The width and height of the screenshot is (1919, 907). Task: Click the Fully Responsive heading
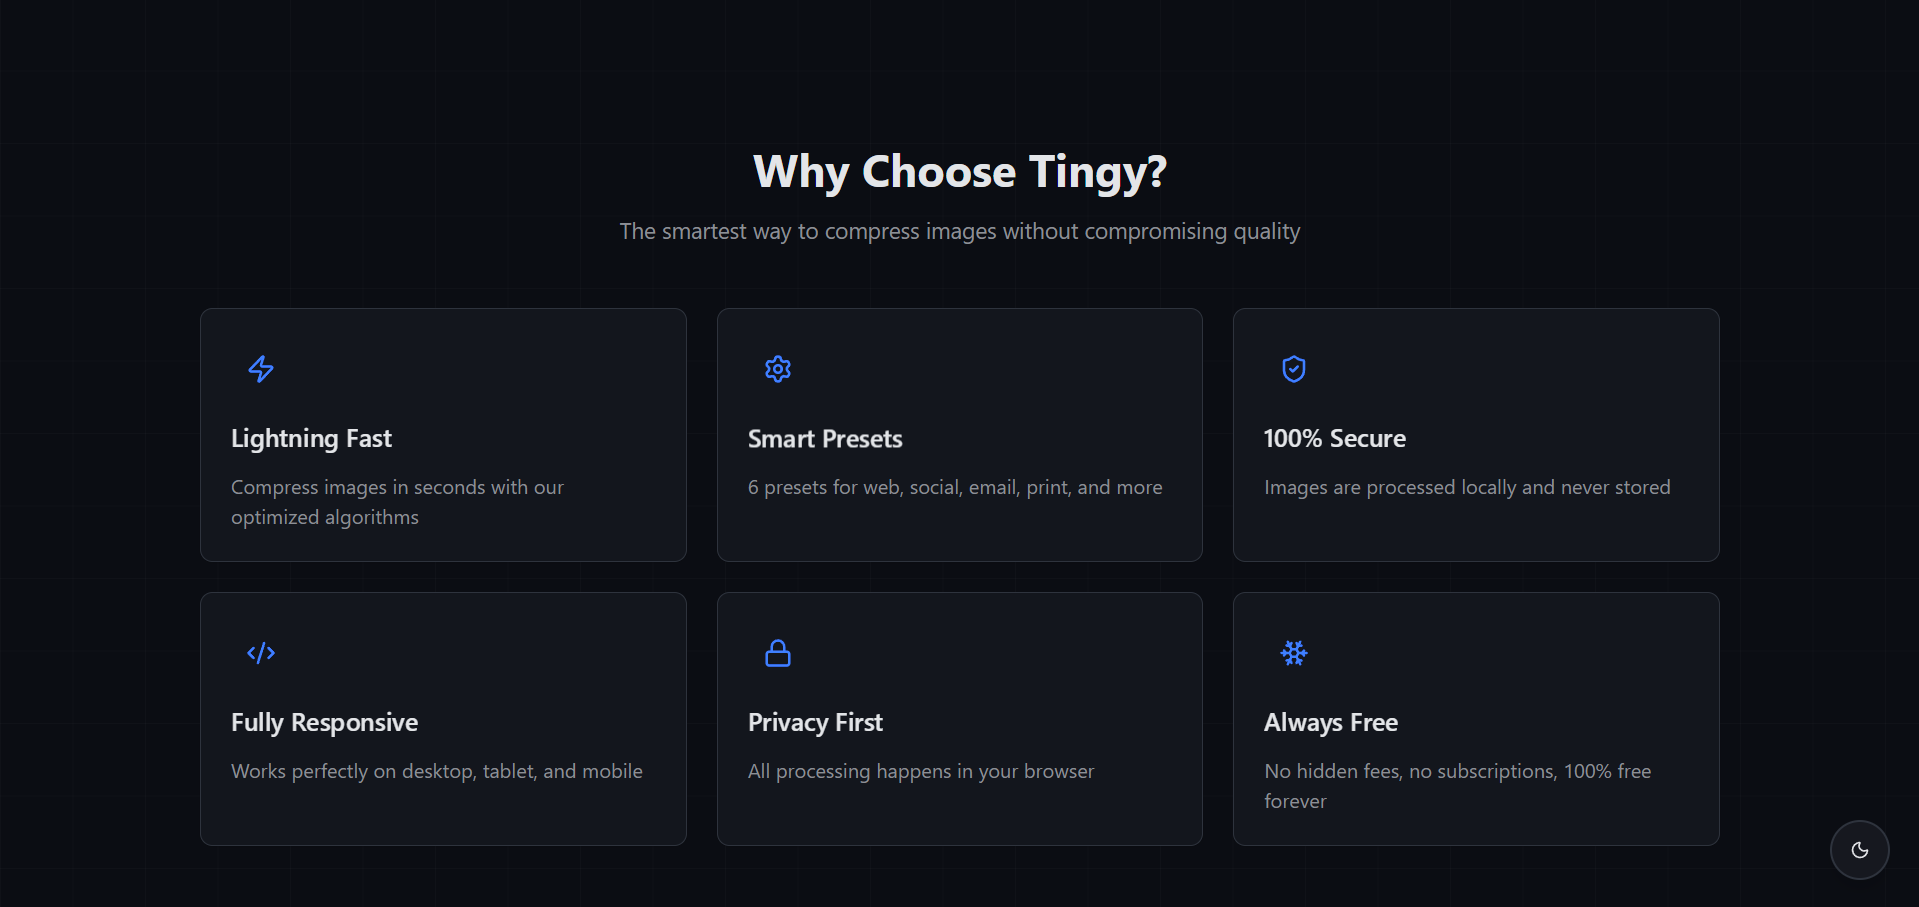[x=324, y=723]
